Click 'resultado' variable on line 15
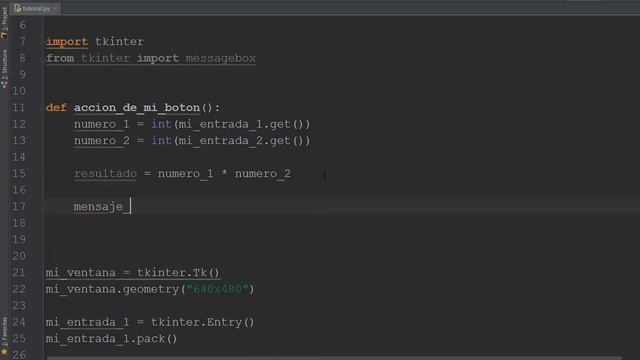 tap(105, 174)
